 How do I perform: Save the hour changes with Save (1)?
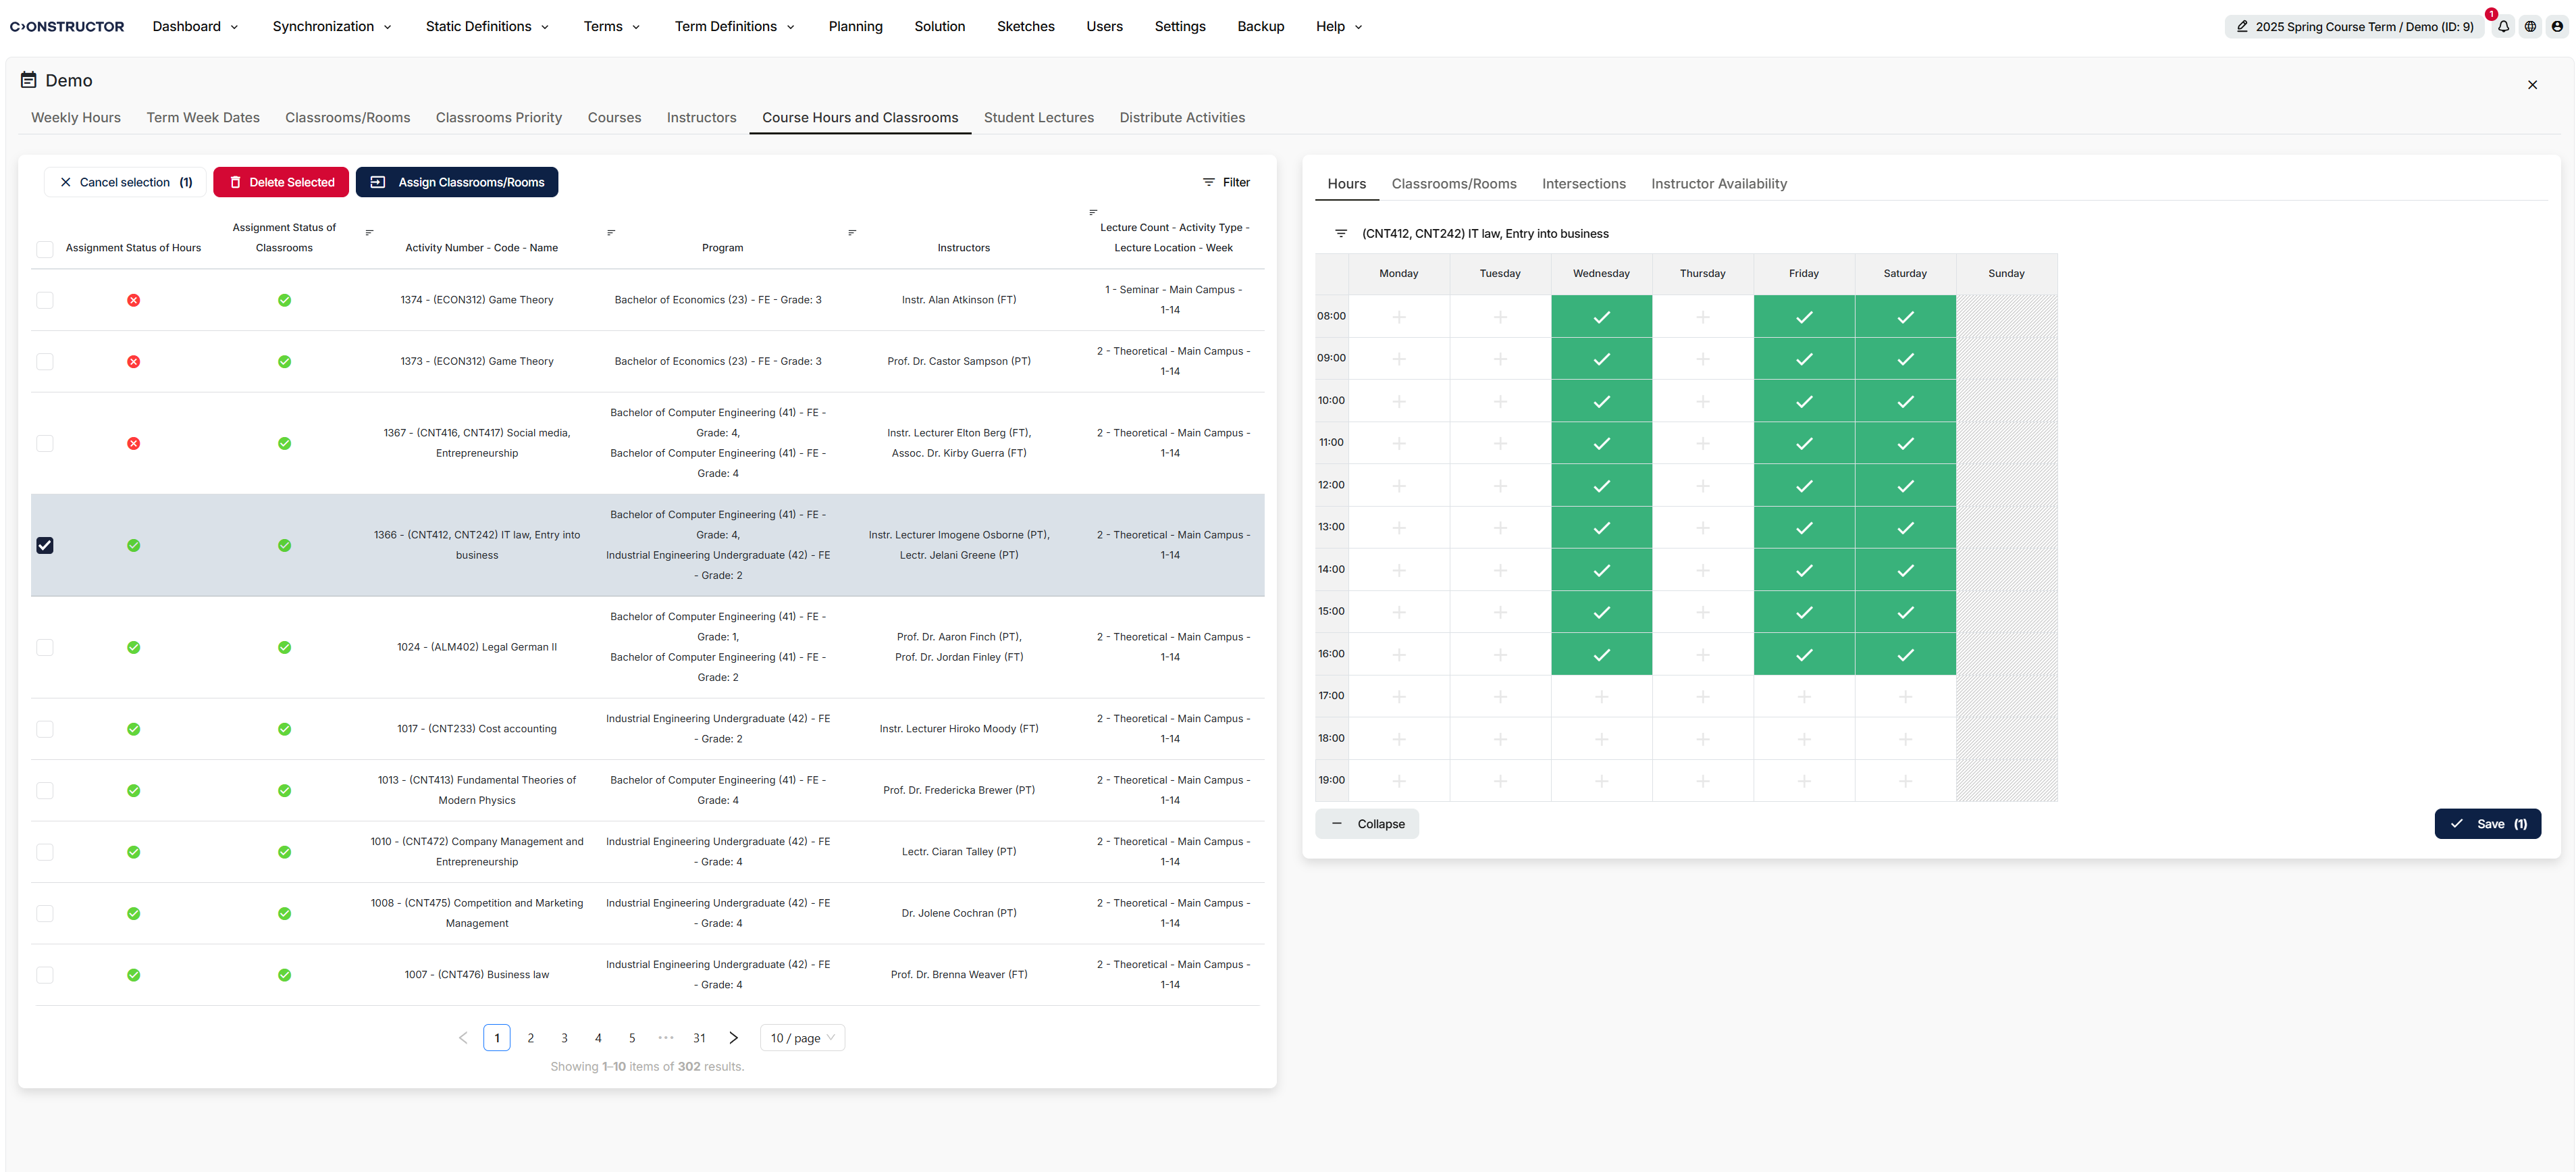click(2487, 824)
